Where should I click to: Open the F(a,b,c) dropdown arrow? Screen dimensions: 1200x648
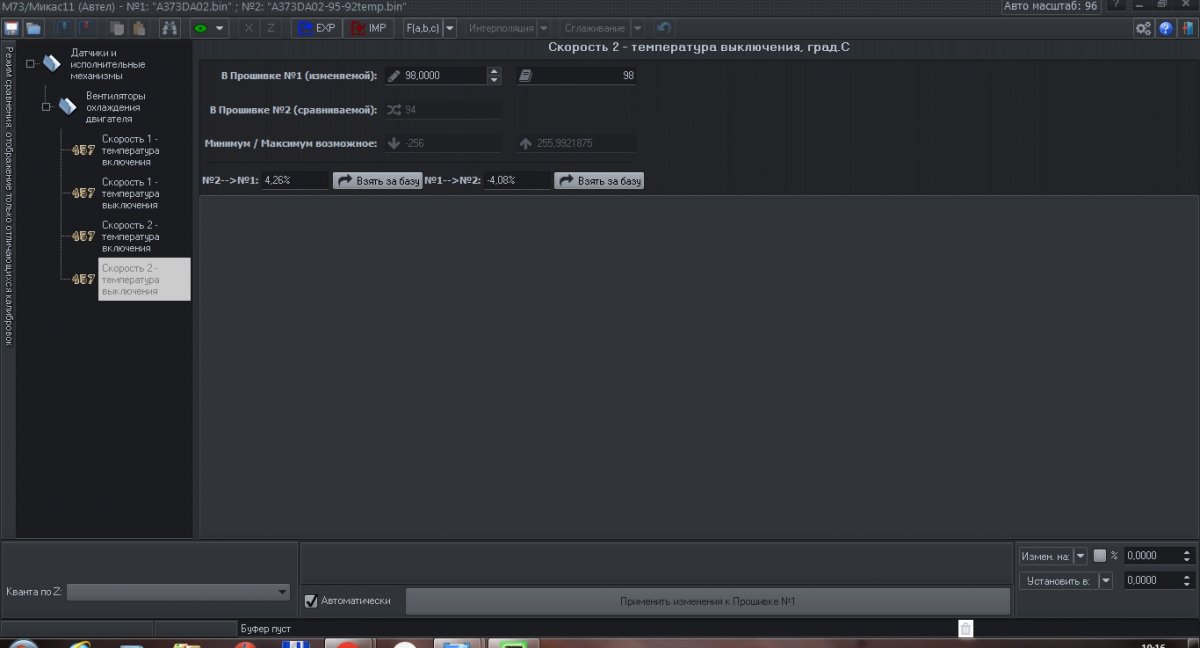tap(449, 28)
